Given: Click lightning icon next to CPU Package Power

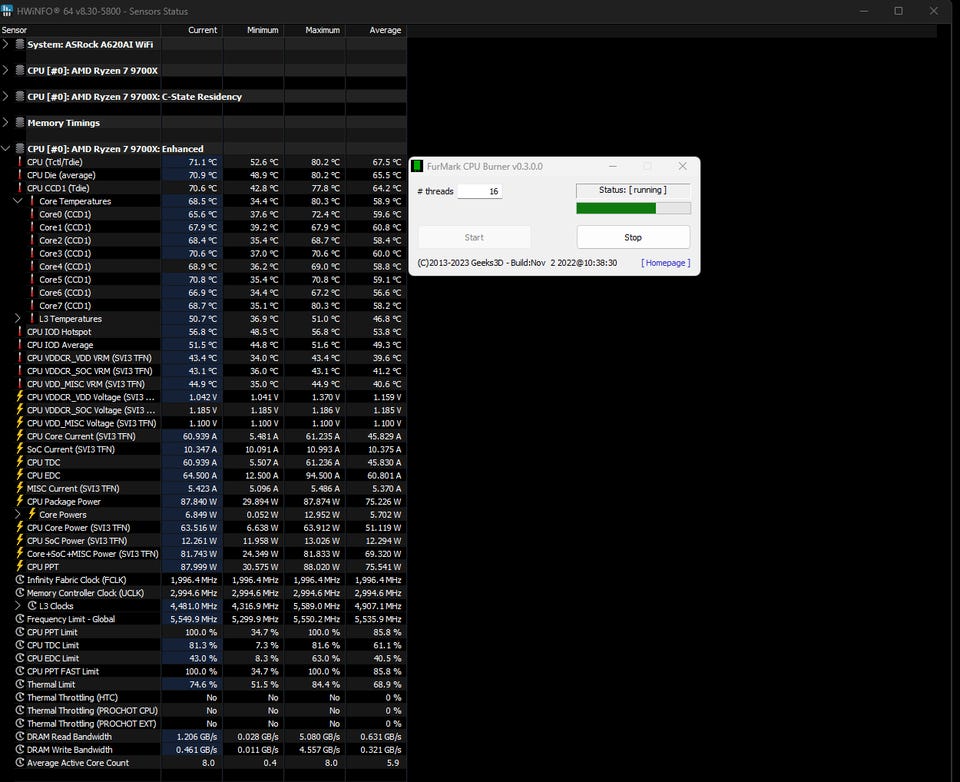Looking at the screenshot, I should pos(20,501).
